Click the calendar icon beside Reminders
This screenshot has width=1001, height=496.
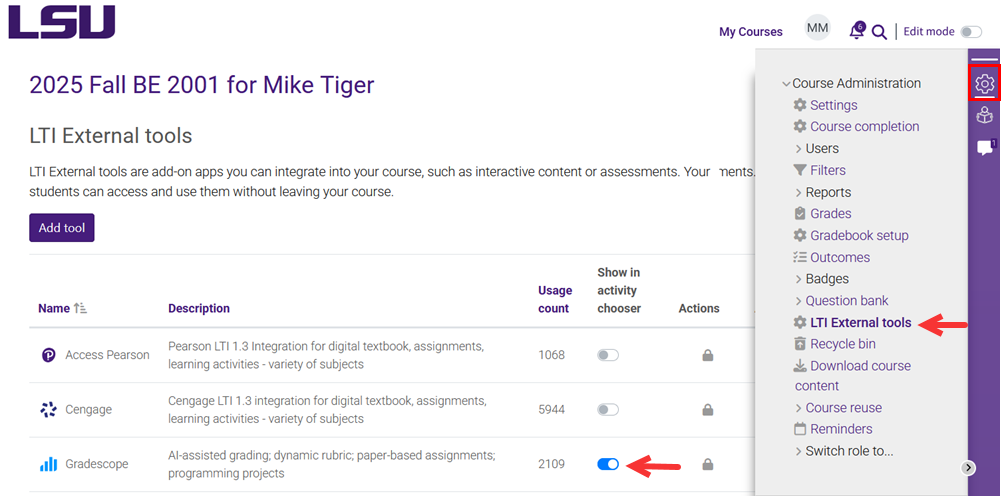click(x=800, y=429)
